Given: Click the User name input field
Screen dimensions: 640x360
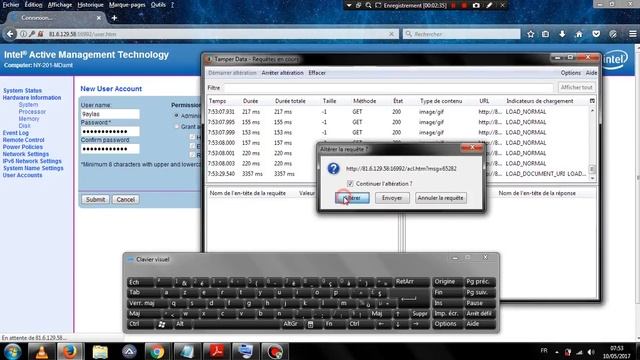Looking at the screenshot, I should pos(110,114).
